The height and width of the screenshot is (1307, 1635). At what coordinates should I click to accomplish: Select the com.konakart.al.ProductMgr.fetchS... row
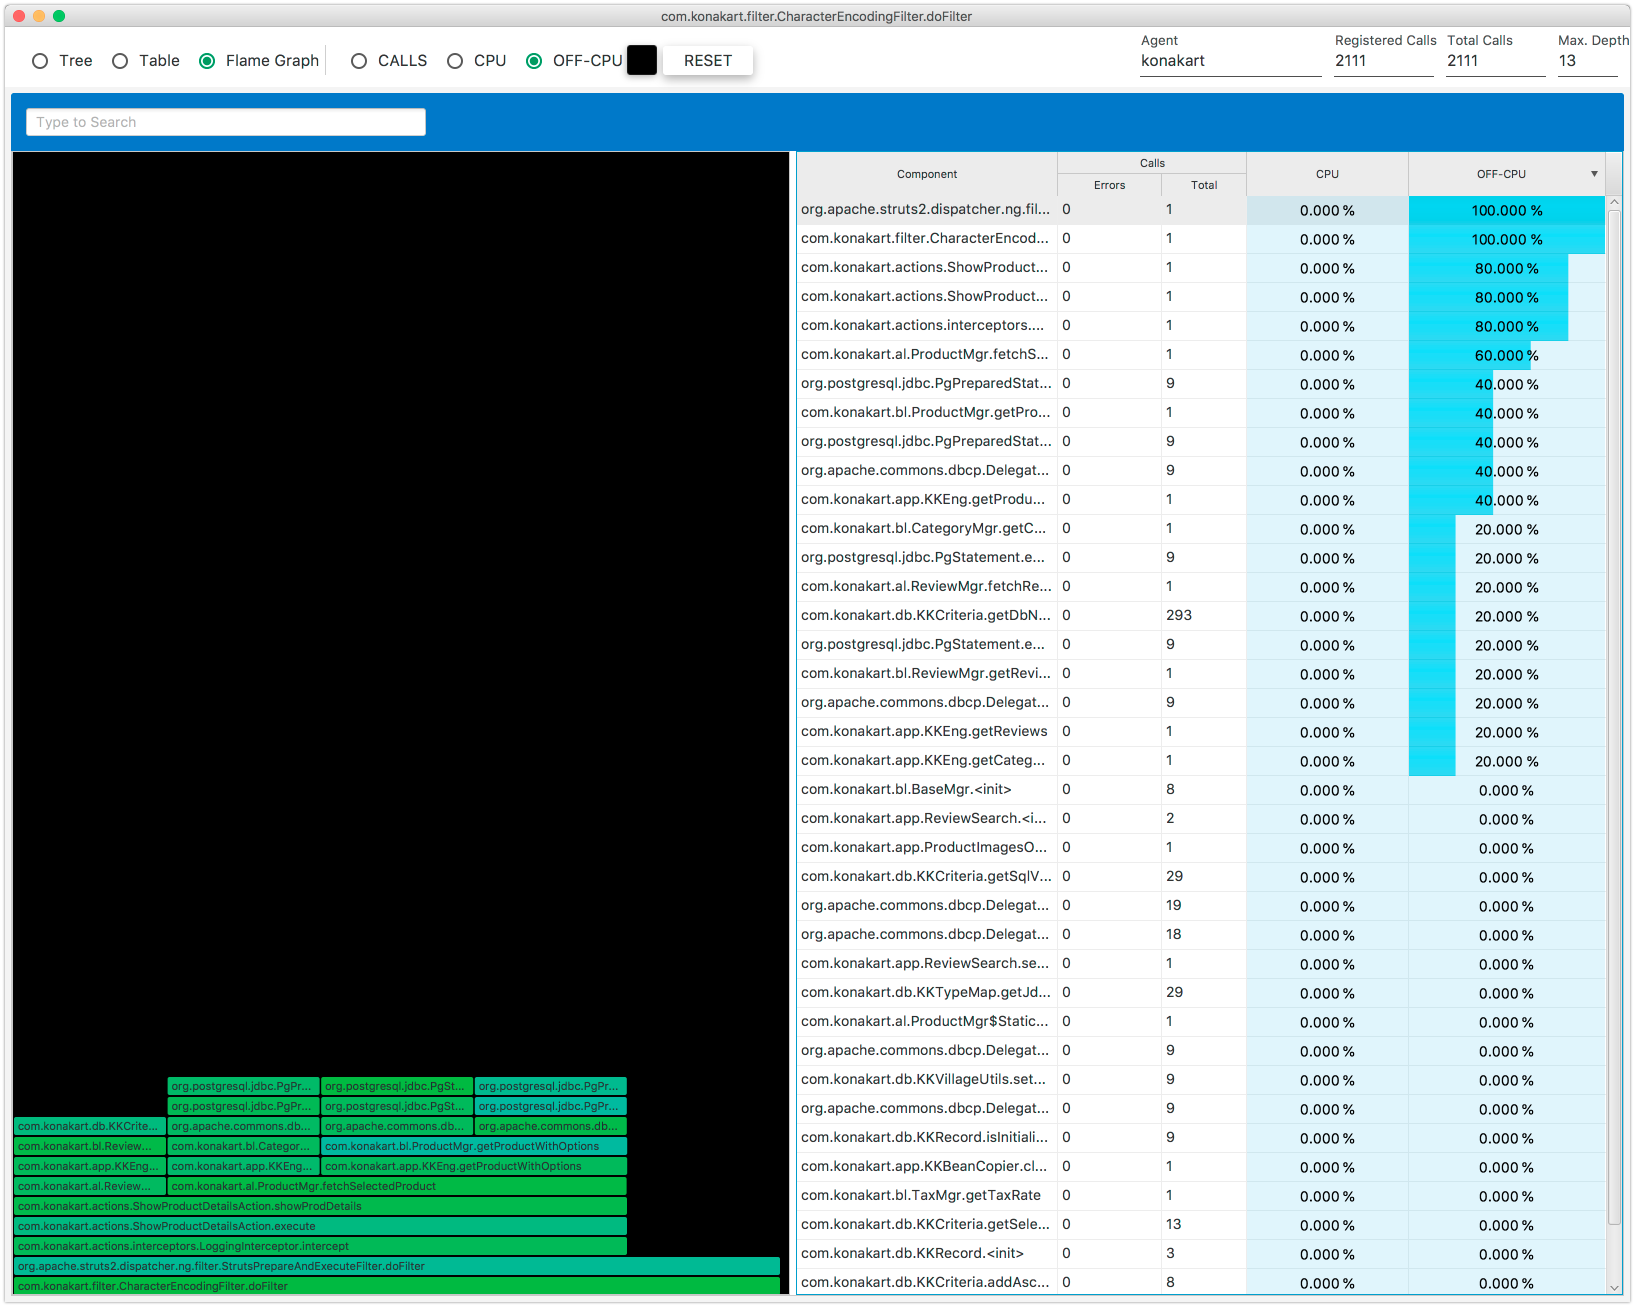point(1201,355)
